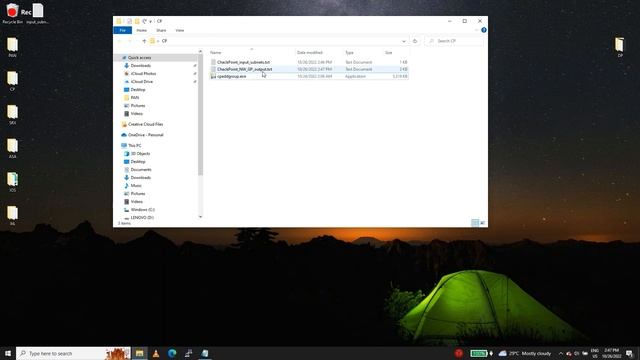Screen dimensions: 640x360
Task: Sort files by the Type column header
Action: click(349, 53)
